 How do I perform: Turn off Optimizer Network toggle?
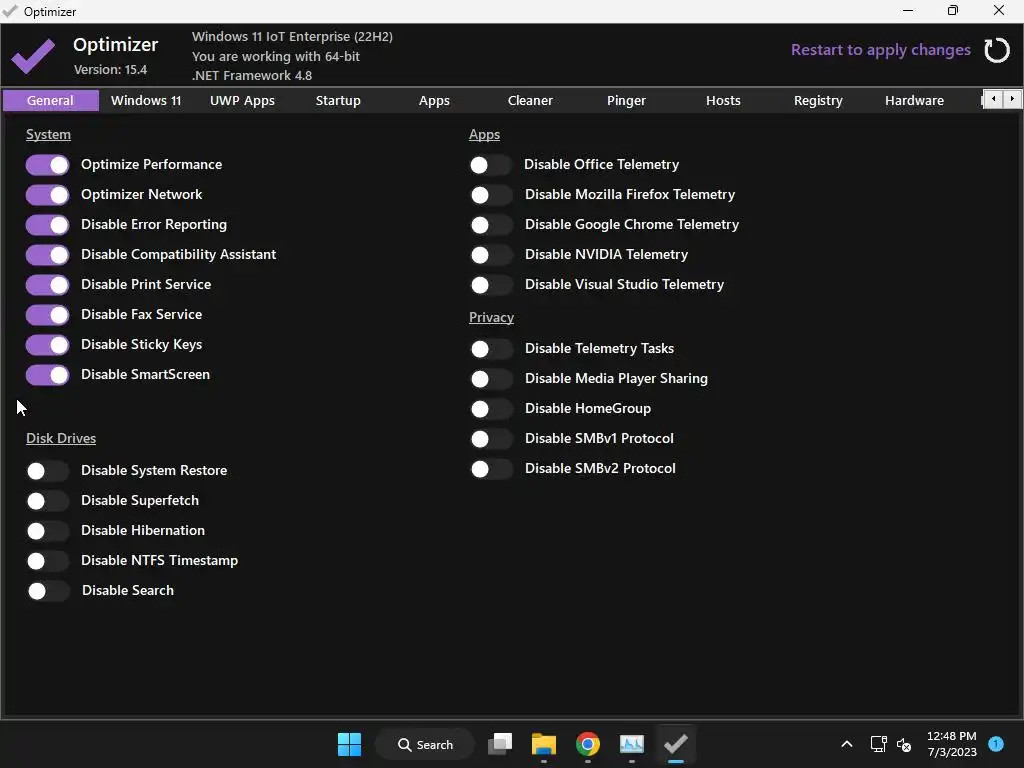(48, 195)
